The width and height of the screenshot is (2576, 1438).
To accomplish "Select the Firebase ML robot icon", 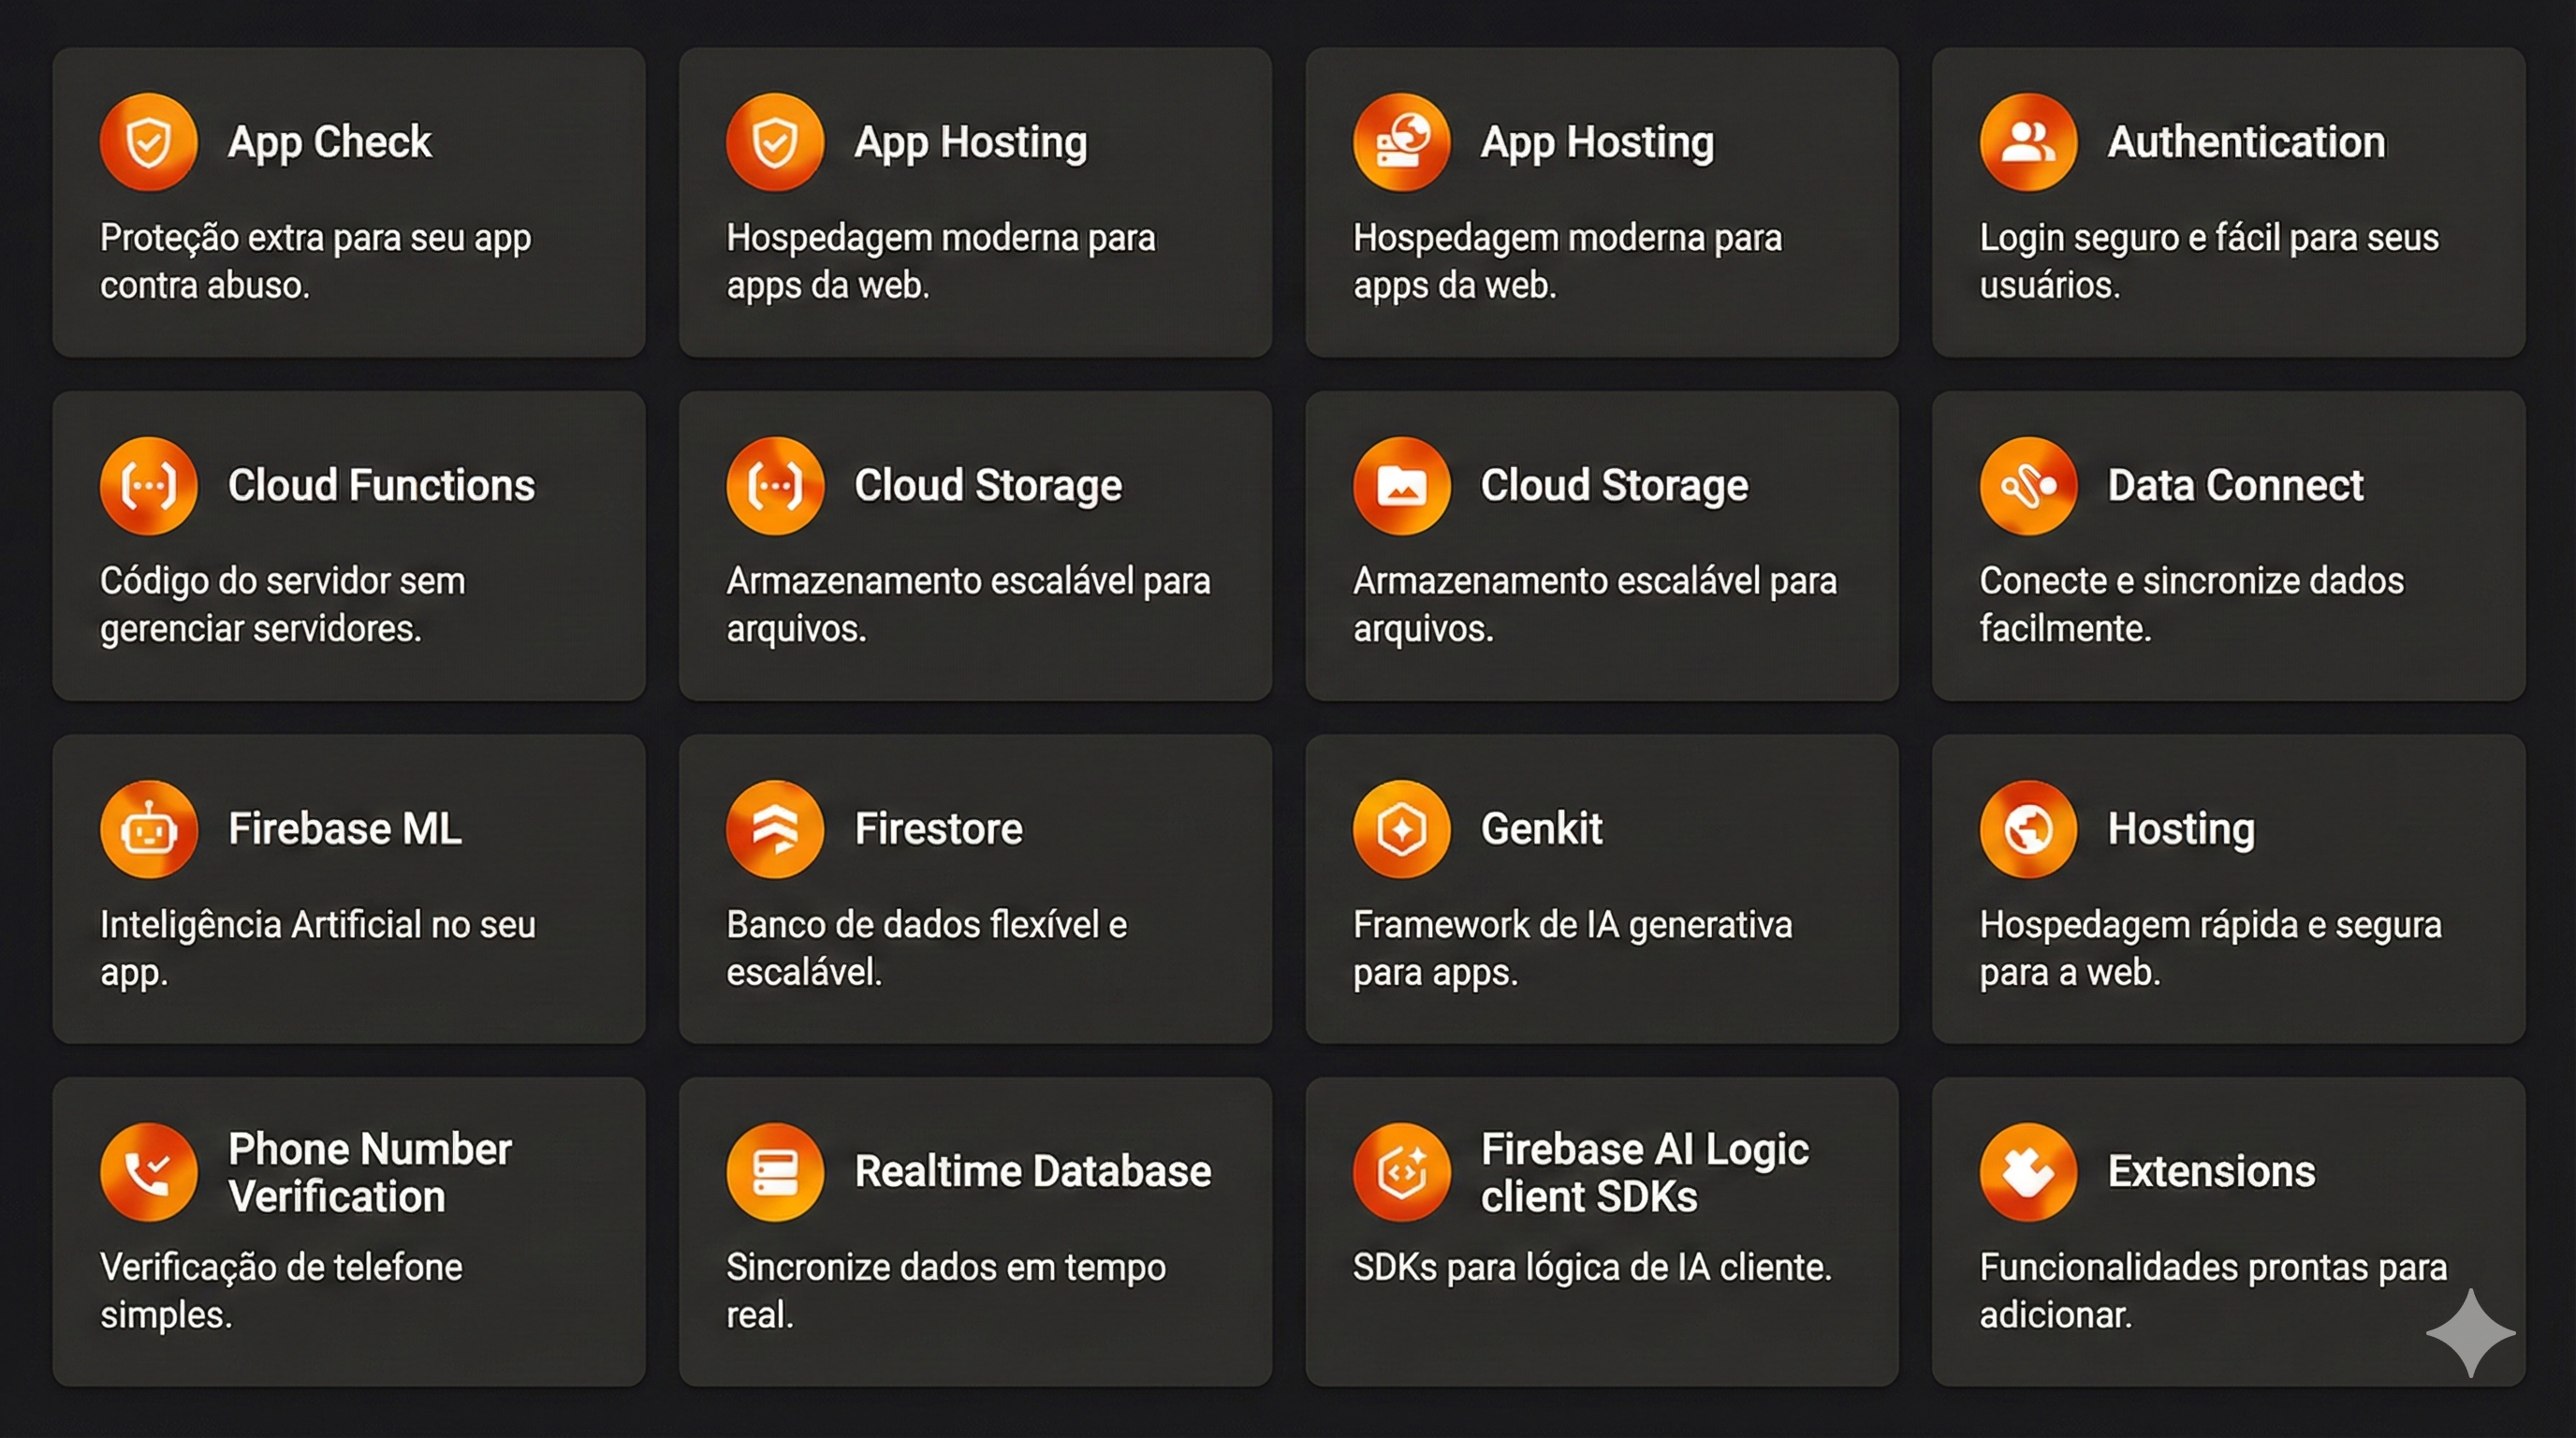I will tap(148, 828).
